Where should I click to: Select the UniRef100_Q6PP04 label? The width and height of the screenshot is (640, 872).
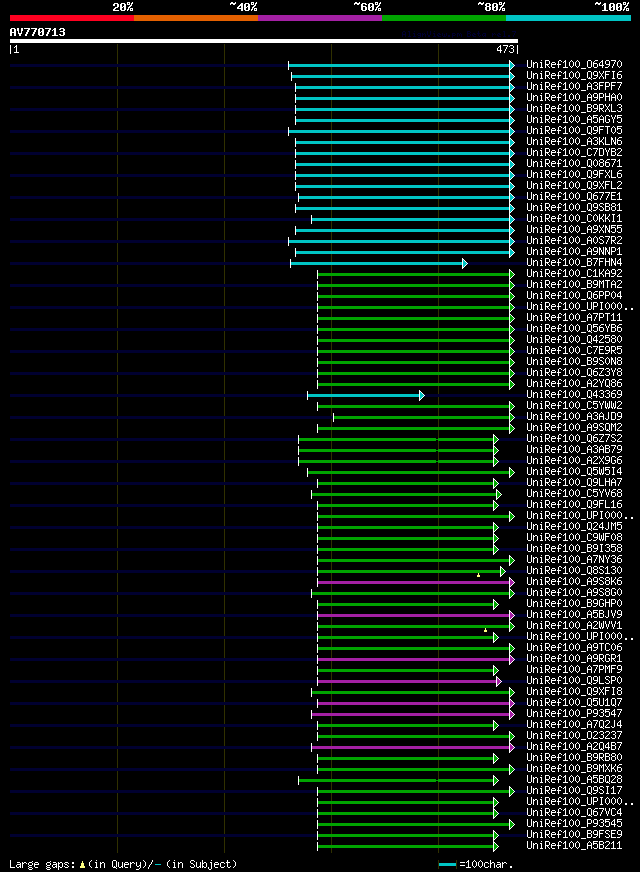[x=574, y=296]
